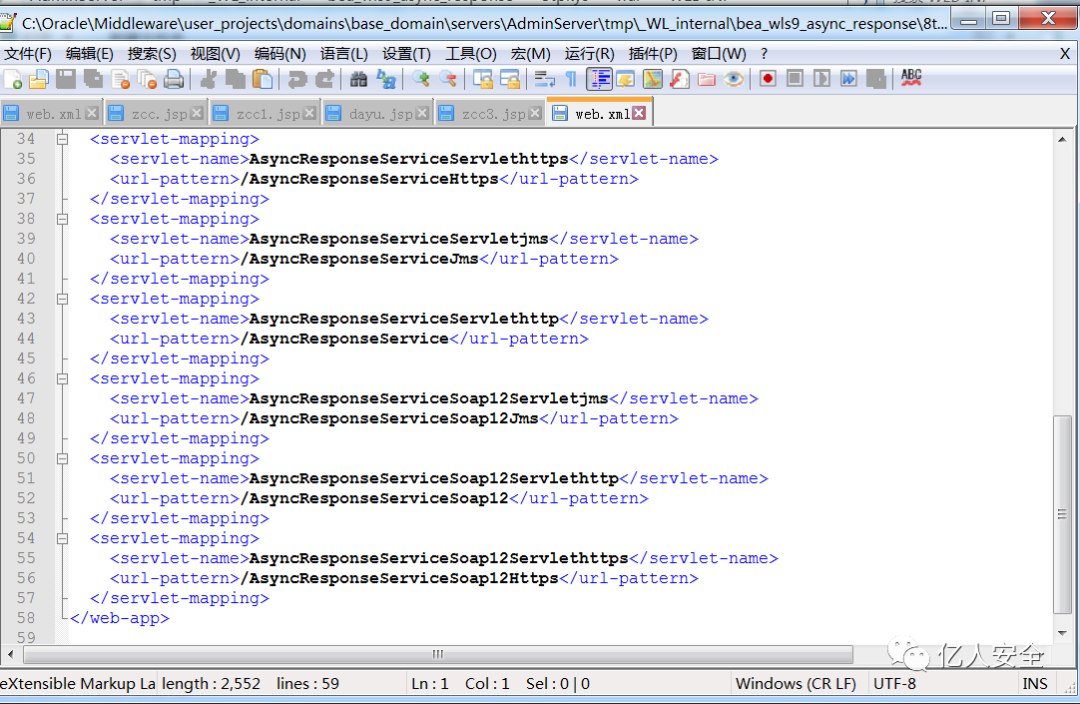The height and width of the screenshot is (704, 1080).
Task: Open the 视图(V) menu
Action: pyautogui.click(x=215, y=54)
